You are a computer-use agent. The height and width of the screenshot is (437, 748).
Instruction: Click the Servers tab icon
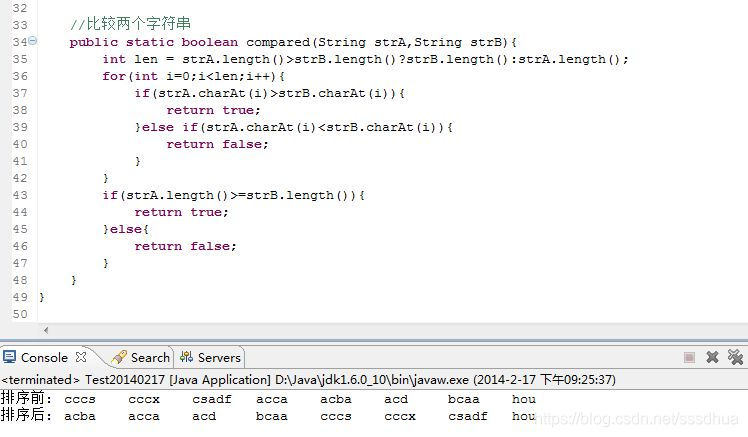click(187, 357)
